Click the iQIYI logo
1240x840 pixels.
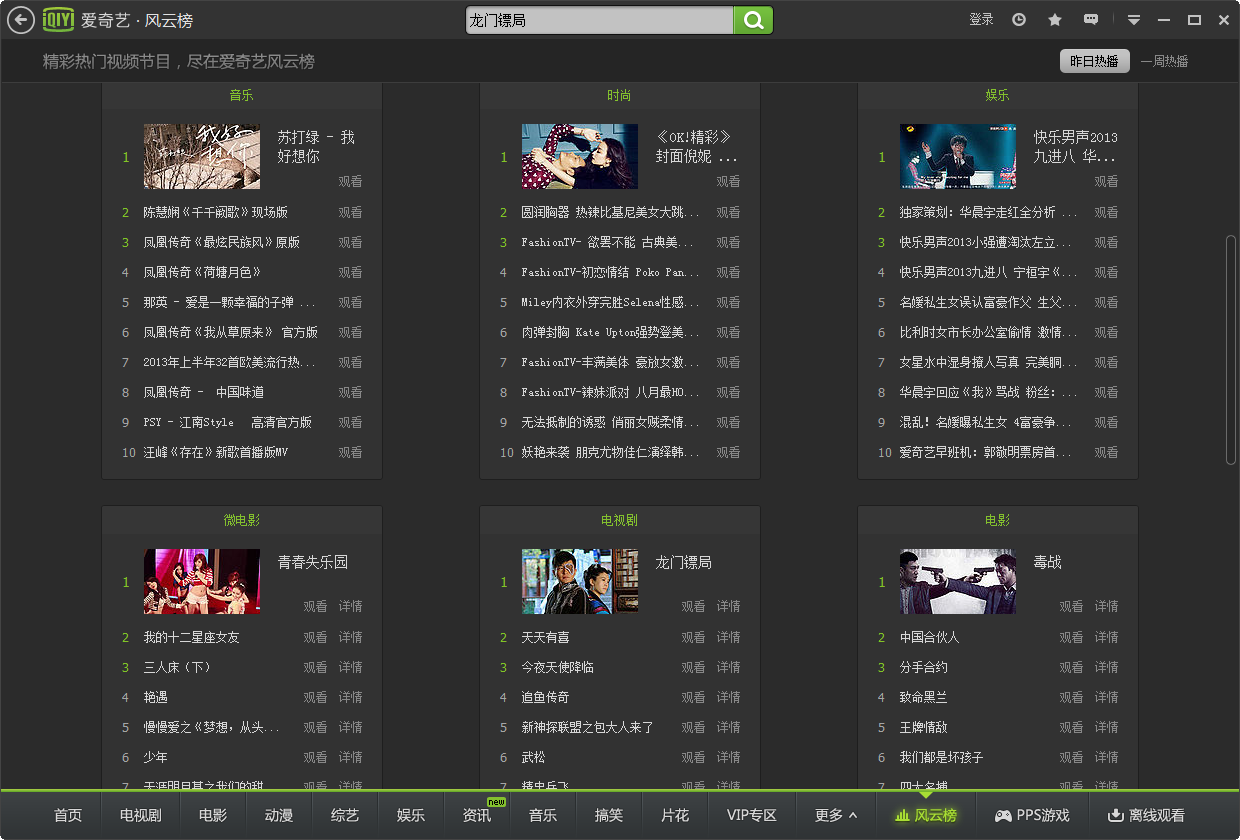59,20
